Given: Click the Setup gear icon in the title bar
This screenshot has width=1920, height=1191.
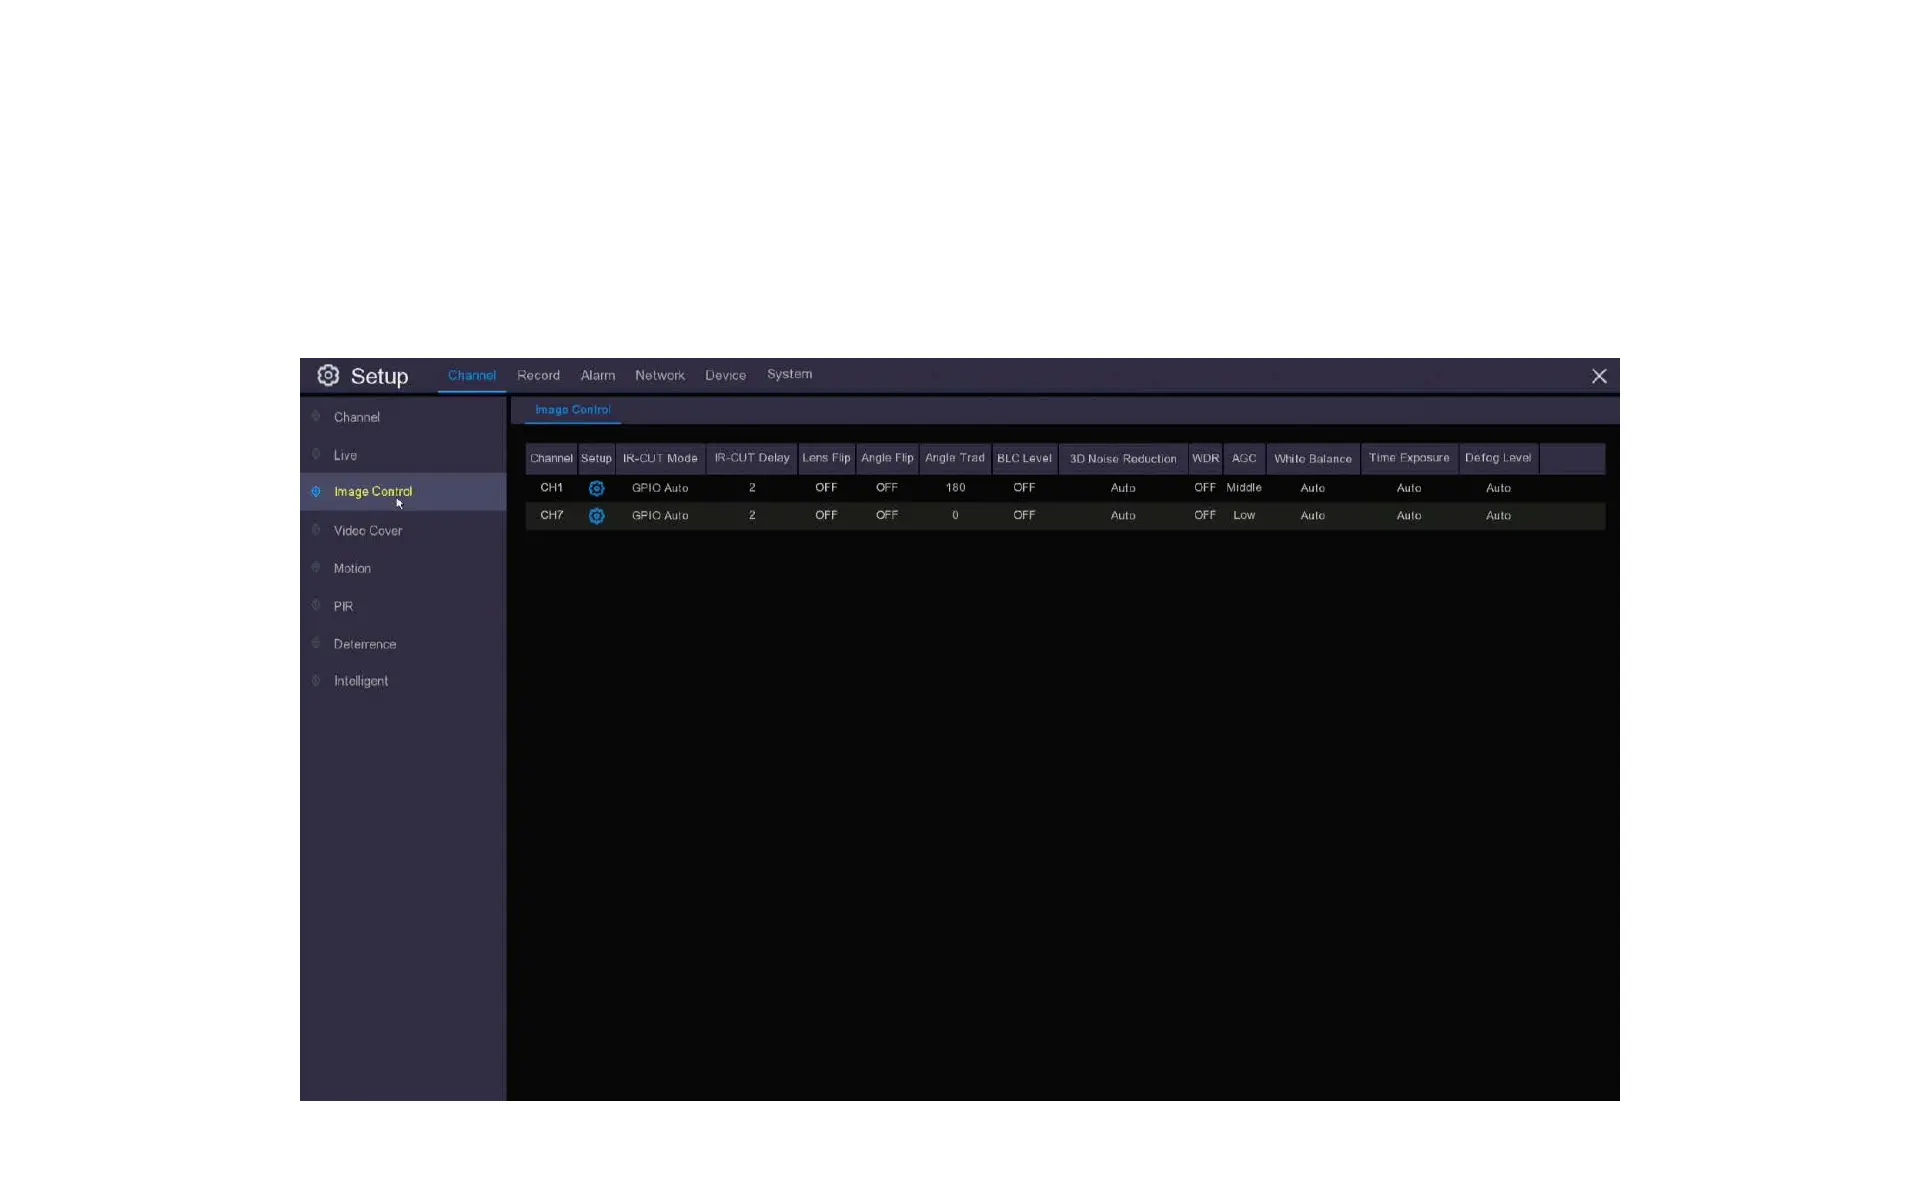Looking at the screenshot, I should click(x=328, y=376).
